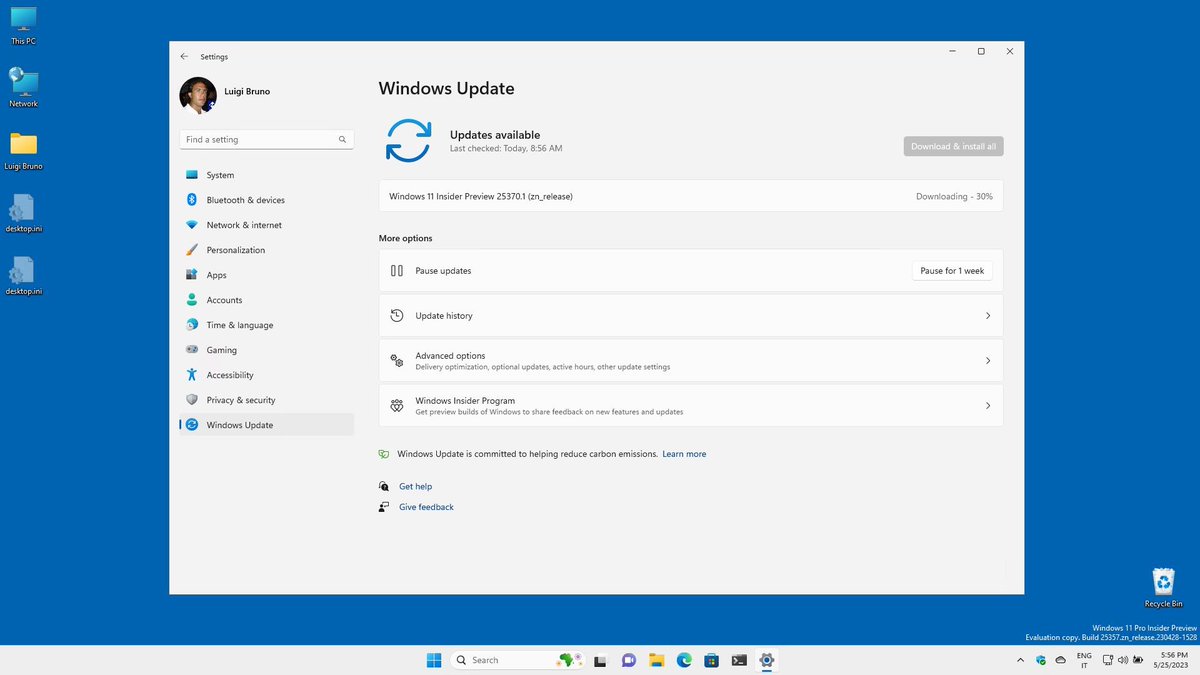1200x675 pixels.
Task: Click the Last checked: Today, 8:56 AM text
Action: [x=506, y=149]
